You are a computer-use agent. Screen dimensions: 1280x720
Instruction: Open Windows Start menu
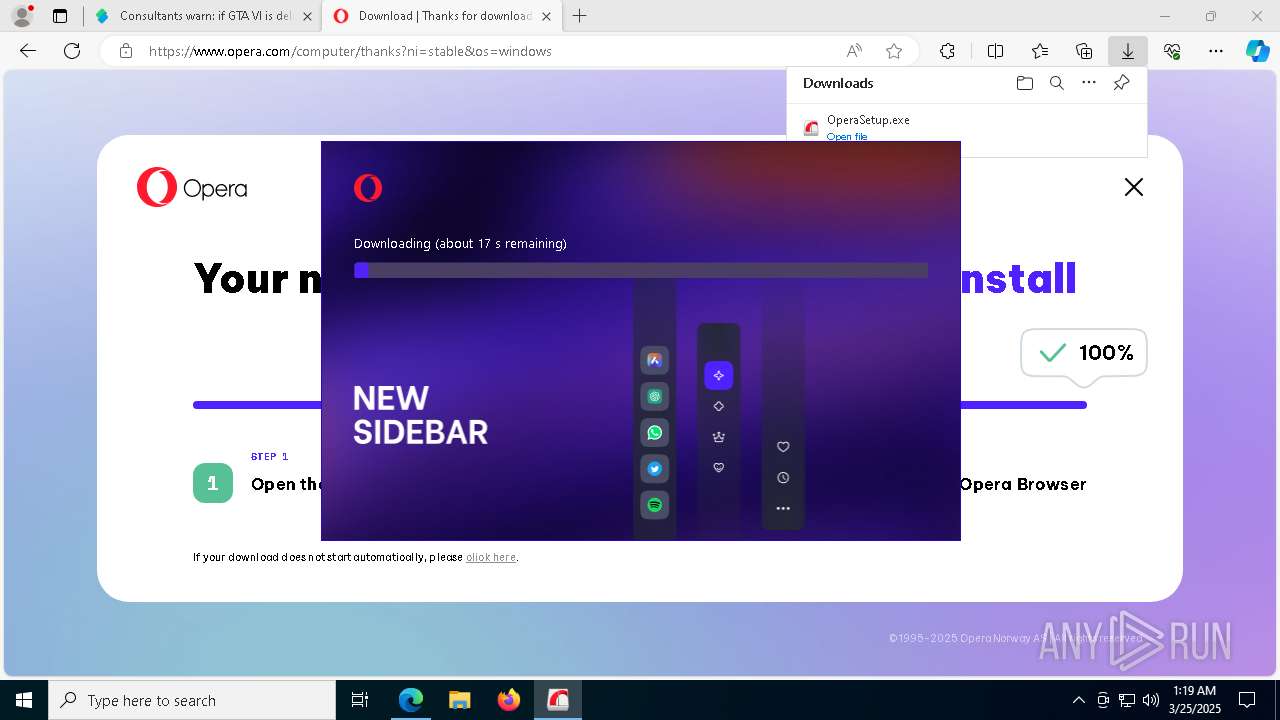[24, 700]
